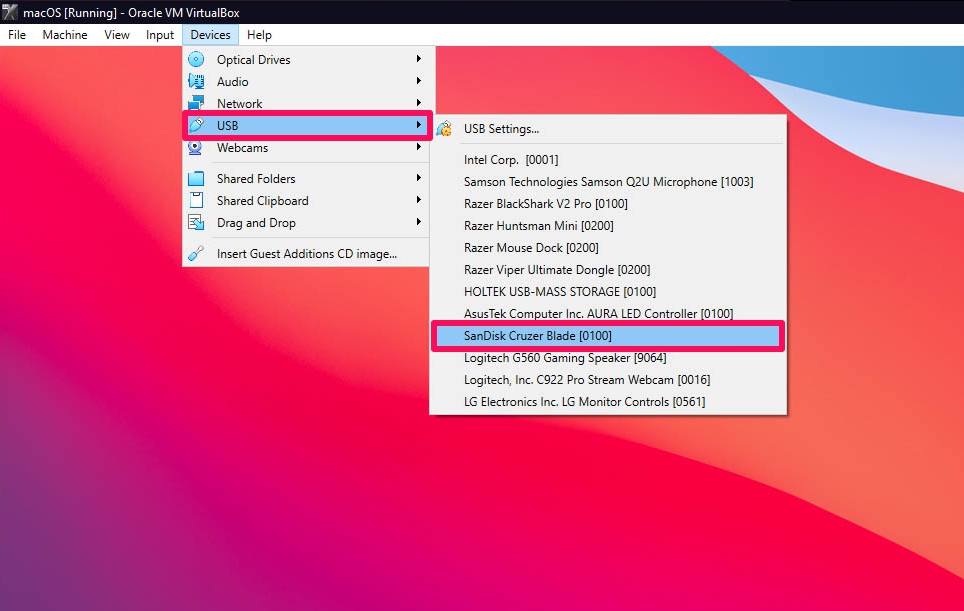
Task: Expand the Audio submenu arrow
Action: pos(419,81)
